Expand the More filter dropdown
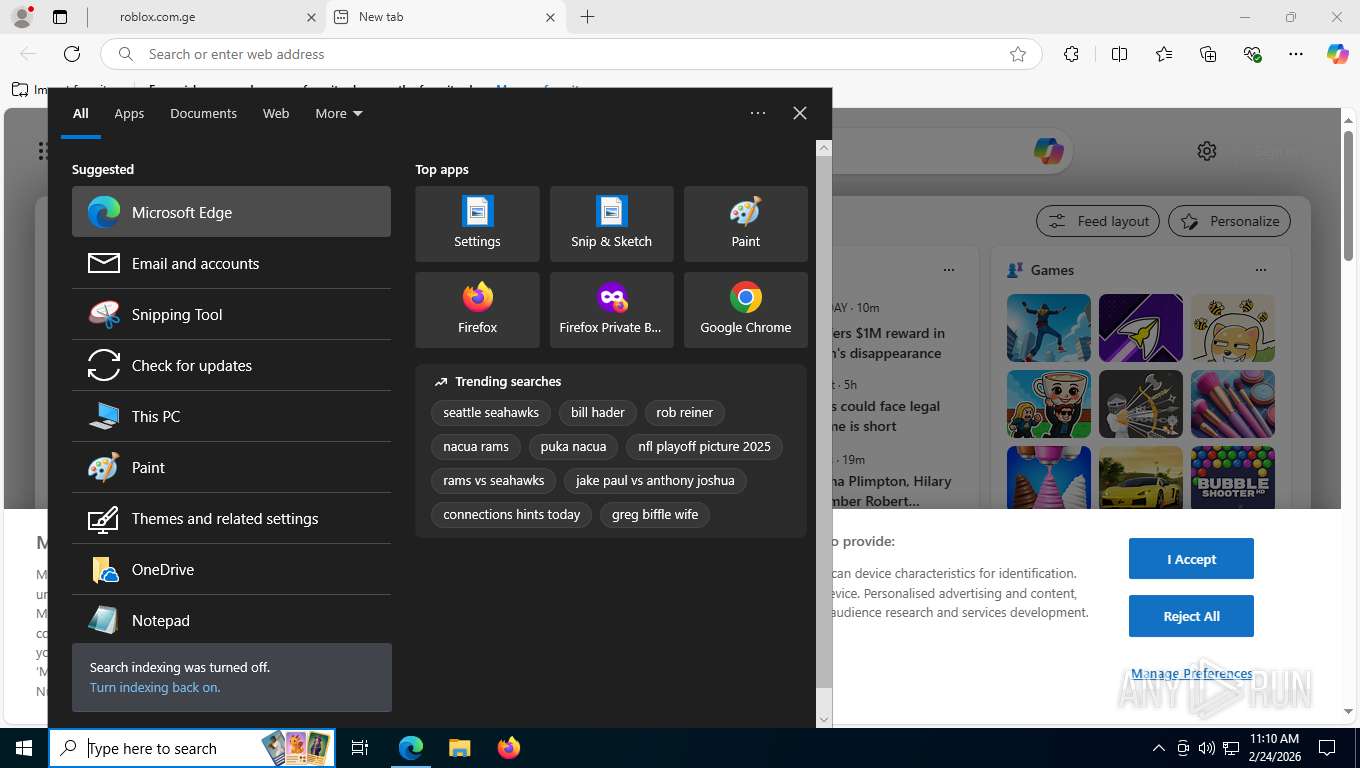The height and width of the screenshot is (768, 1360). click(339, 113)
